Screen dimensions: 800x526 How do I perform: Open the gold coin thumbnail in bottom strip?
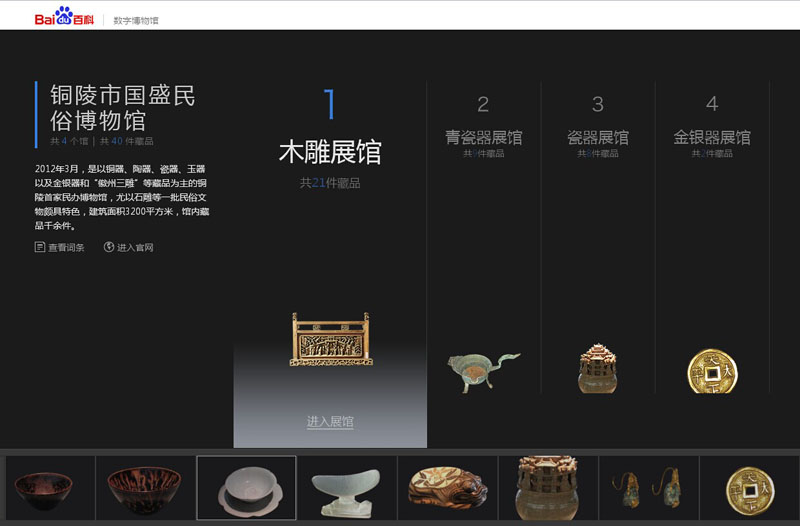tap(749, 489)
